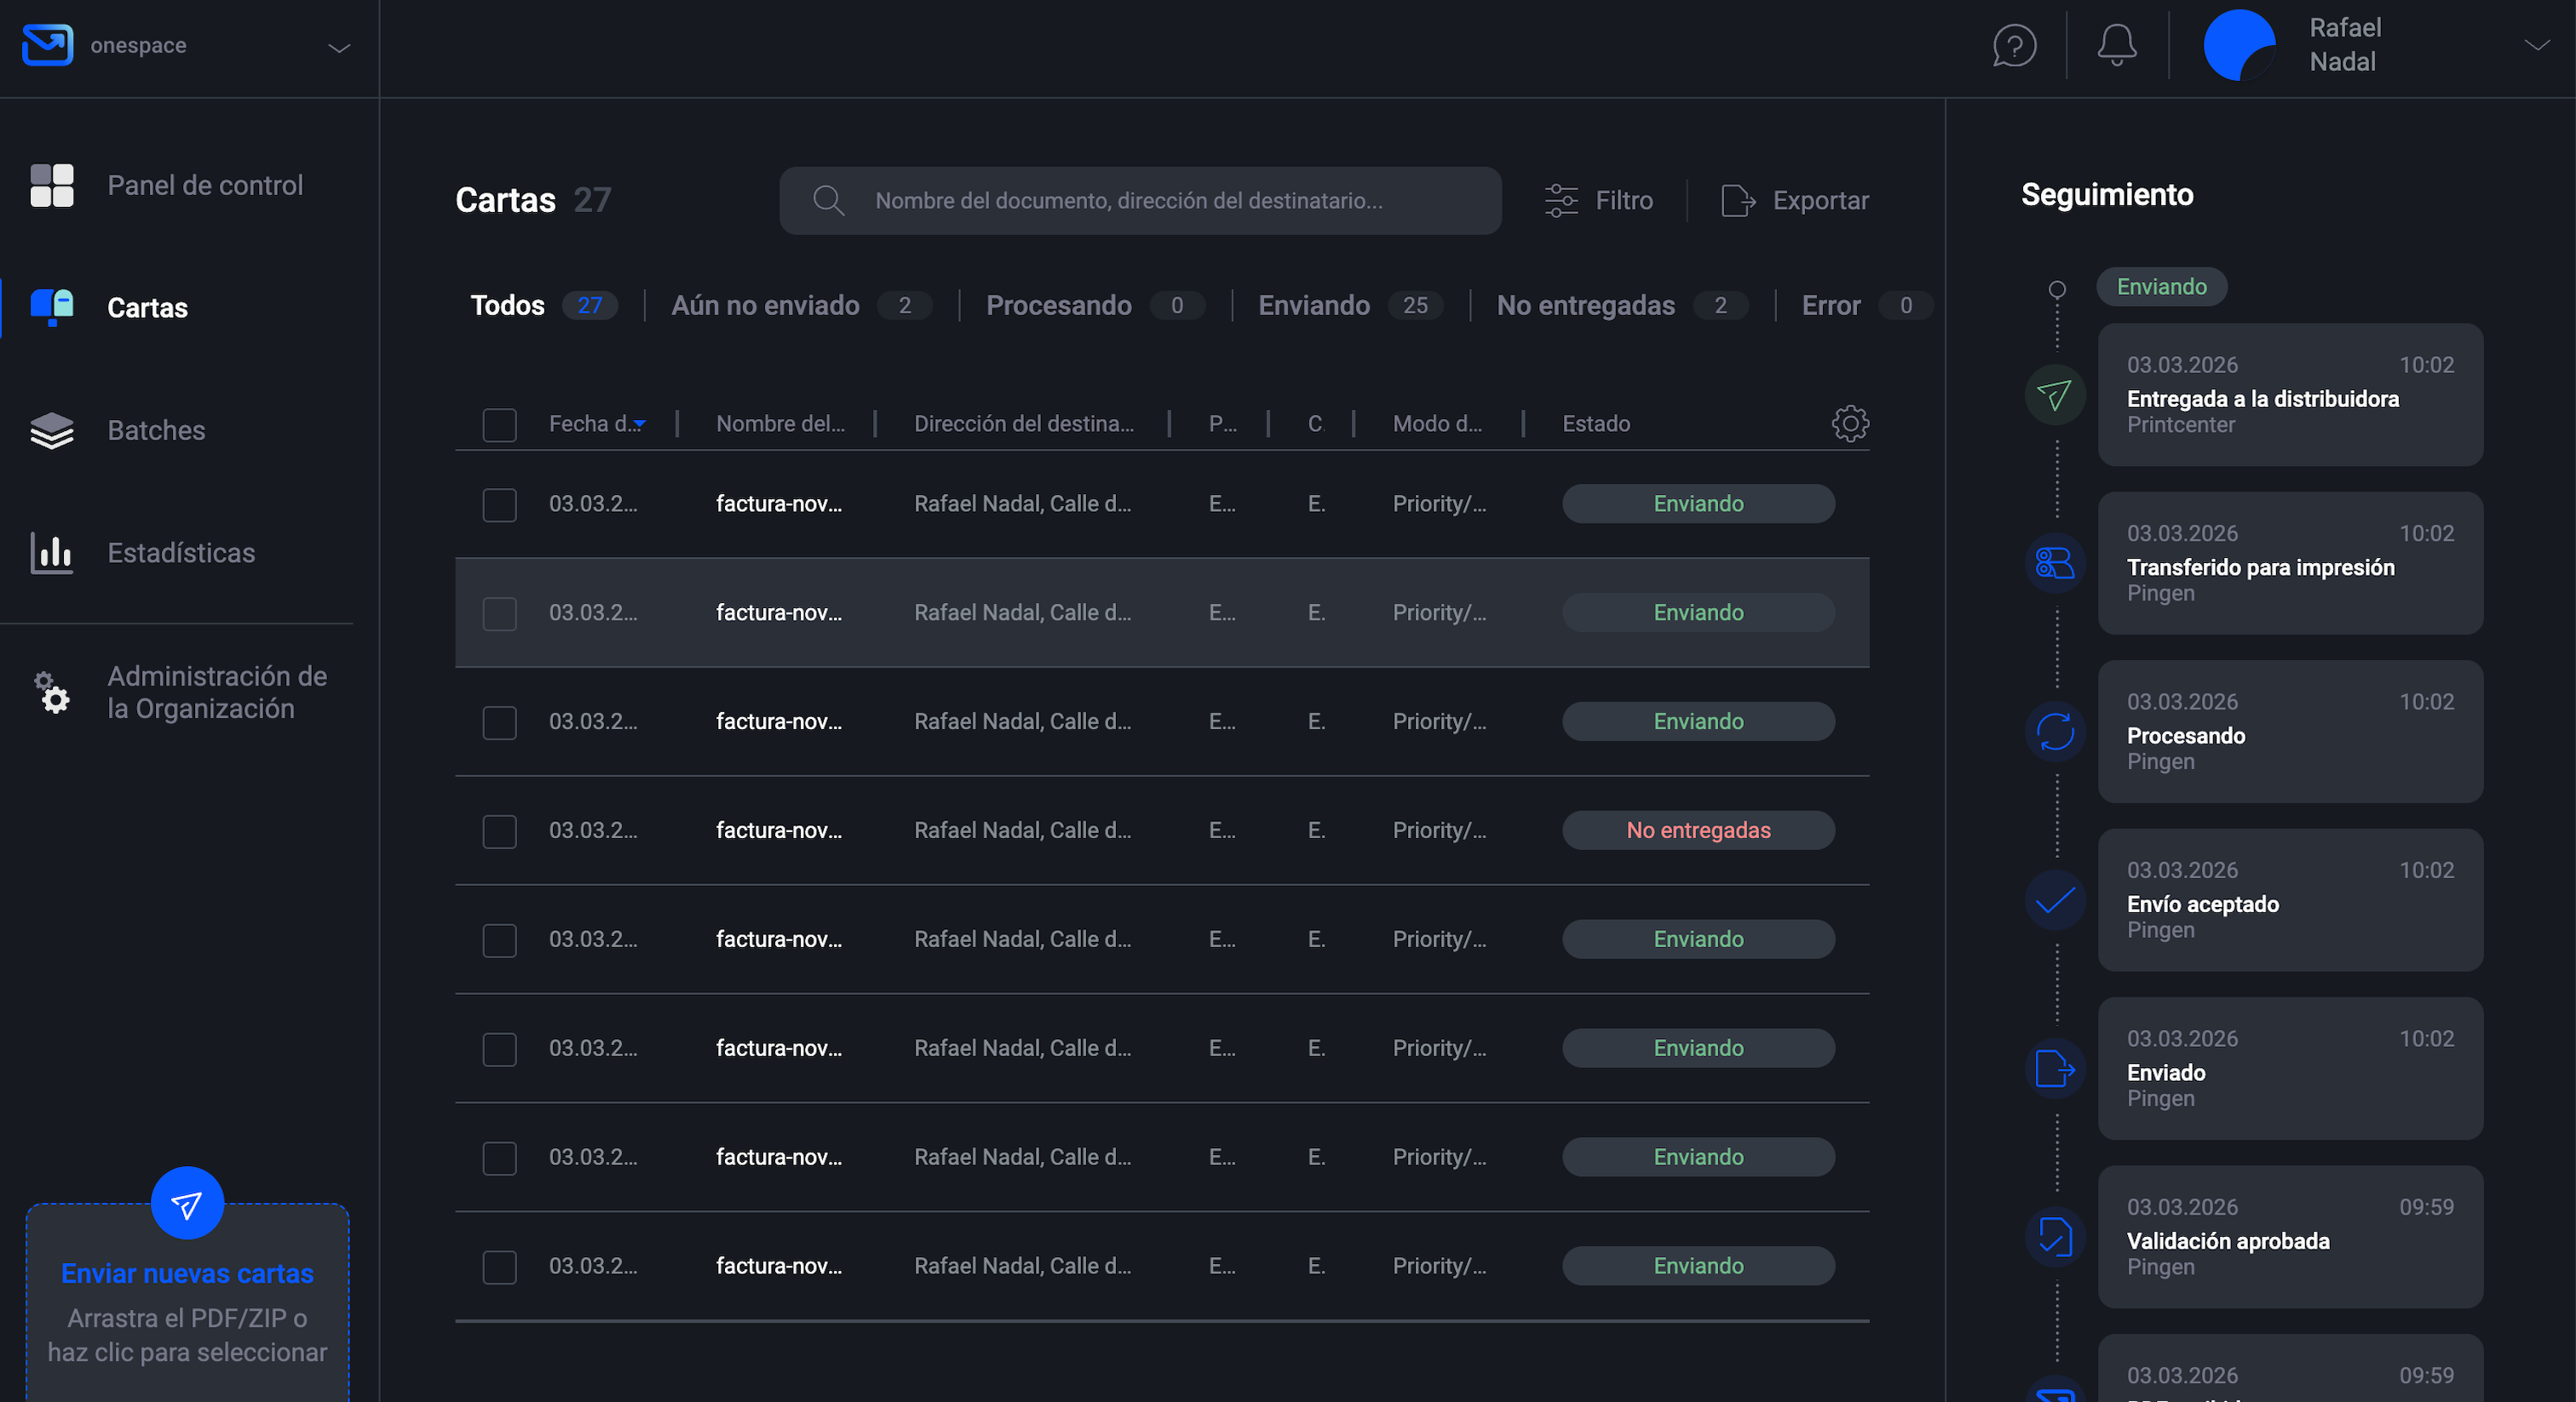Open Estadísticas from the sidebar

(181, 552)
